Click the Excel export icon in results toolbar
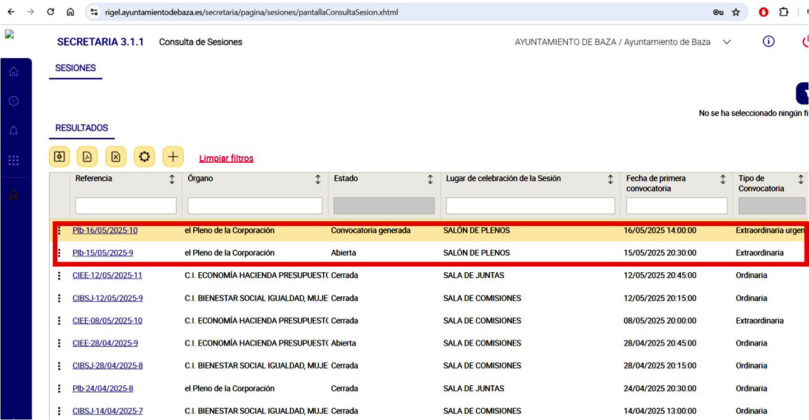 [116, 157]
